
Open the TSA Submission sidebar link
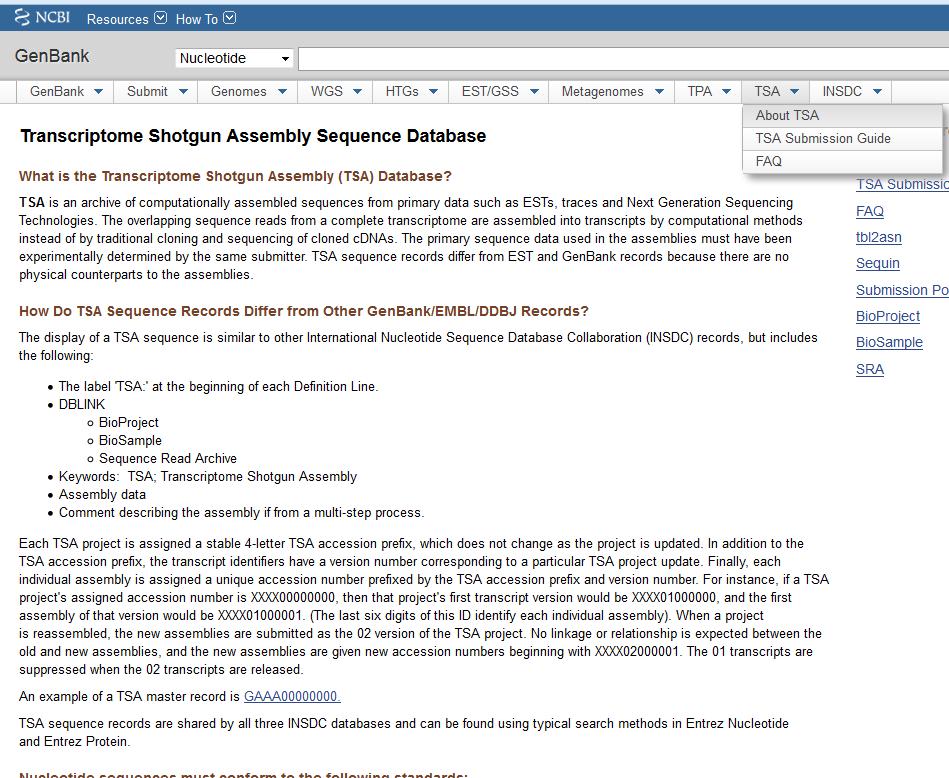point(902,185)
